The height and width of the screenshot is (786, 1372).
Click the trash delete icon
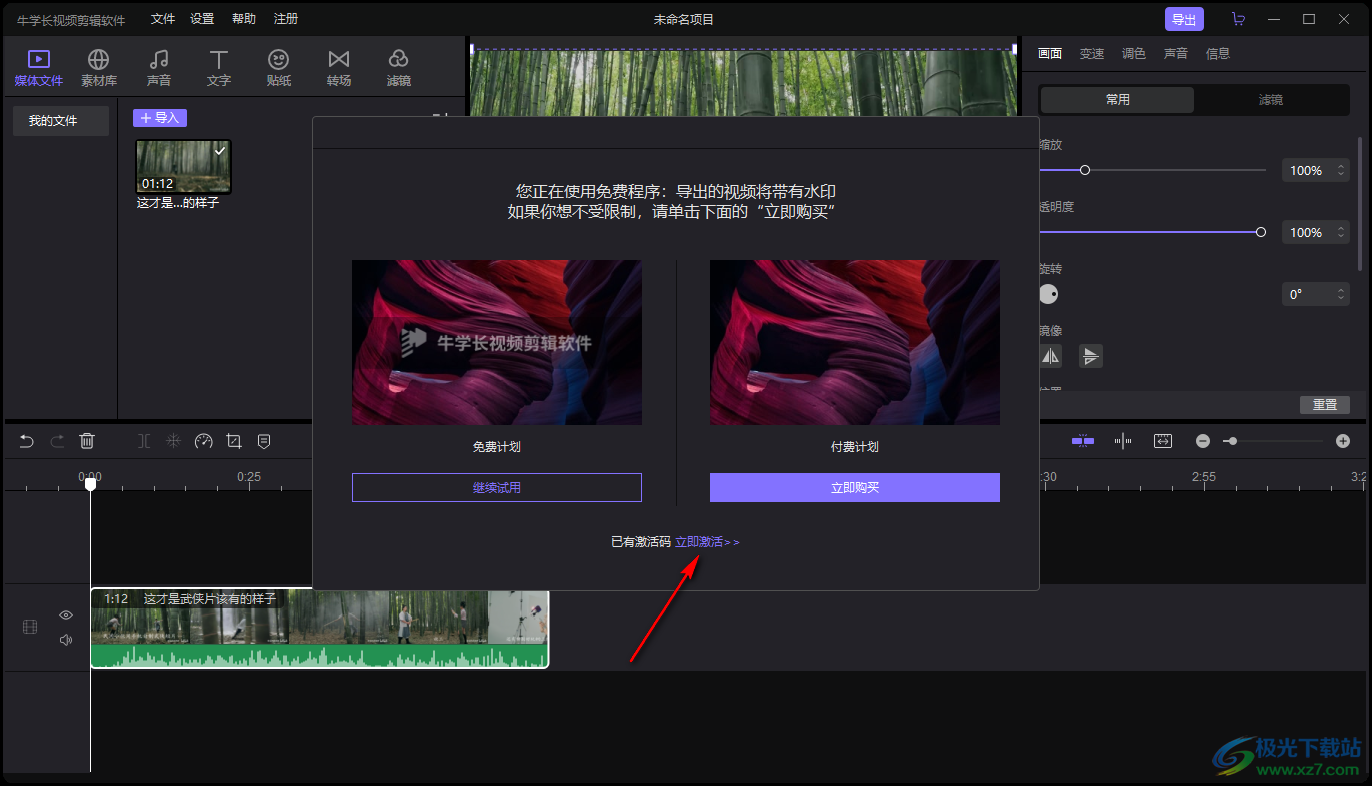pos(87,441)
